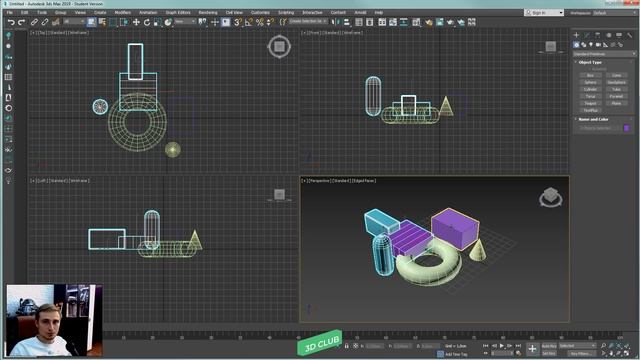The width and height of the screenshot is (640, 360).
Task: Click the Redo arrow in main toolbar
Action: (x=22, y=22)
